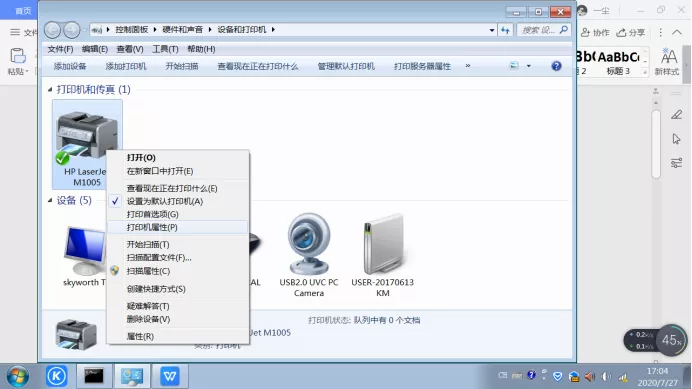This screenshot has width=692, height=389.
Task: Click the refresh arrows icon beside address bar
Action: pos(505,30)
